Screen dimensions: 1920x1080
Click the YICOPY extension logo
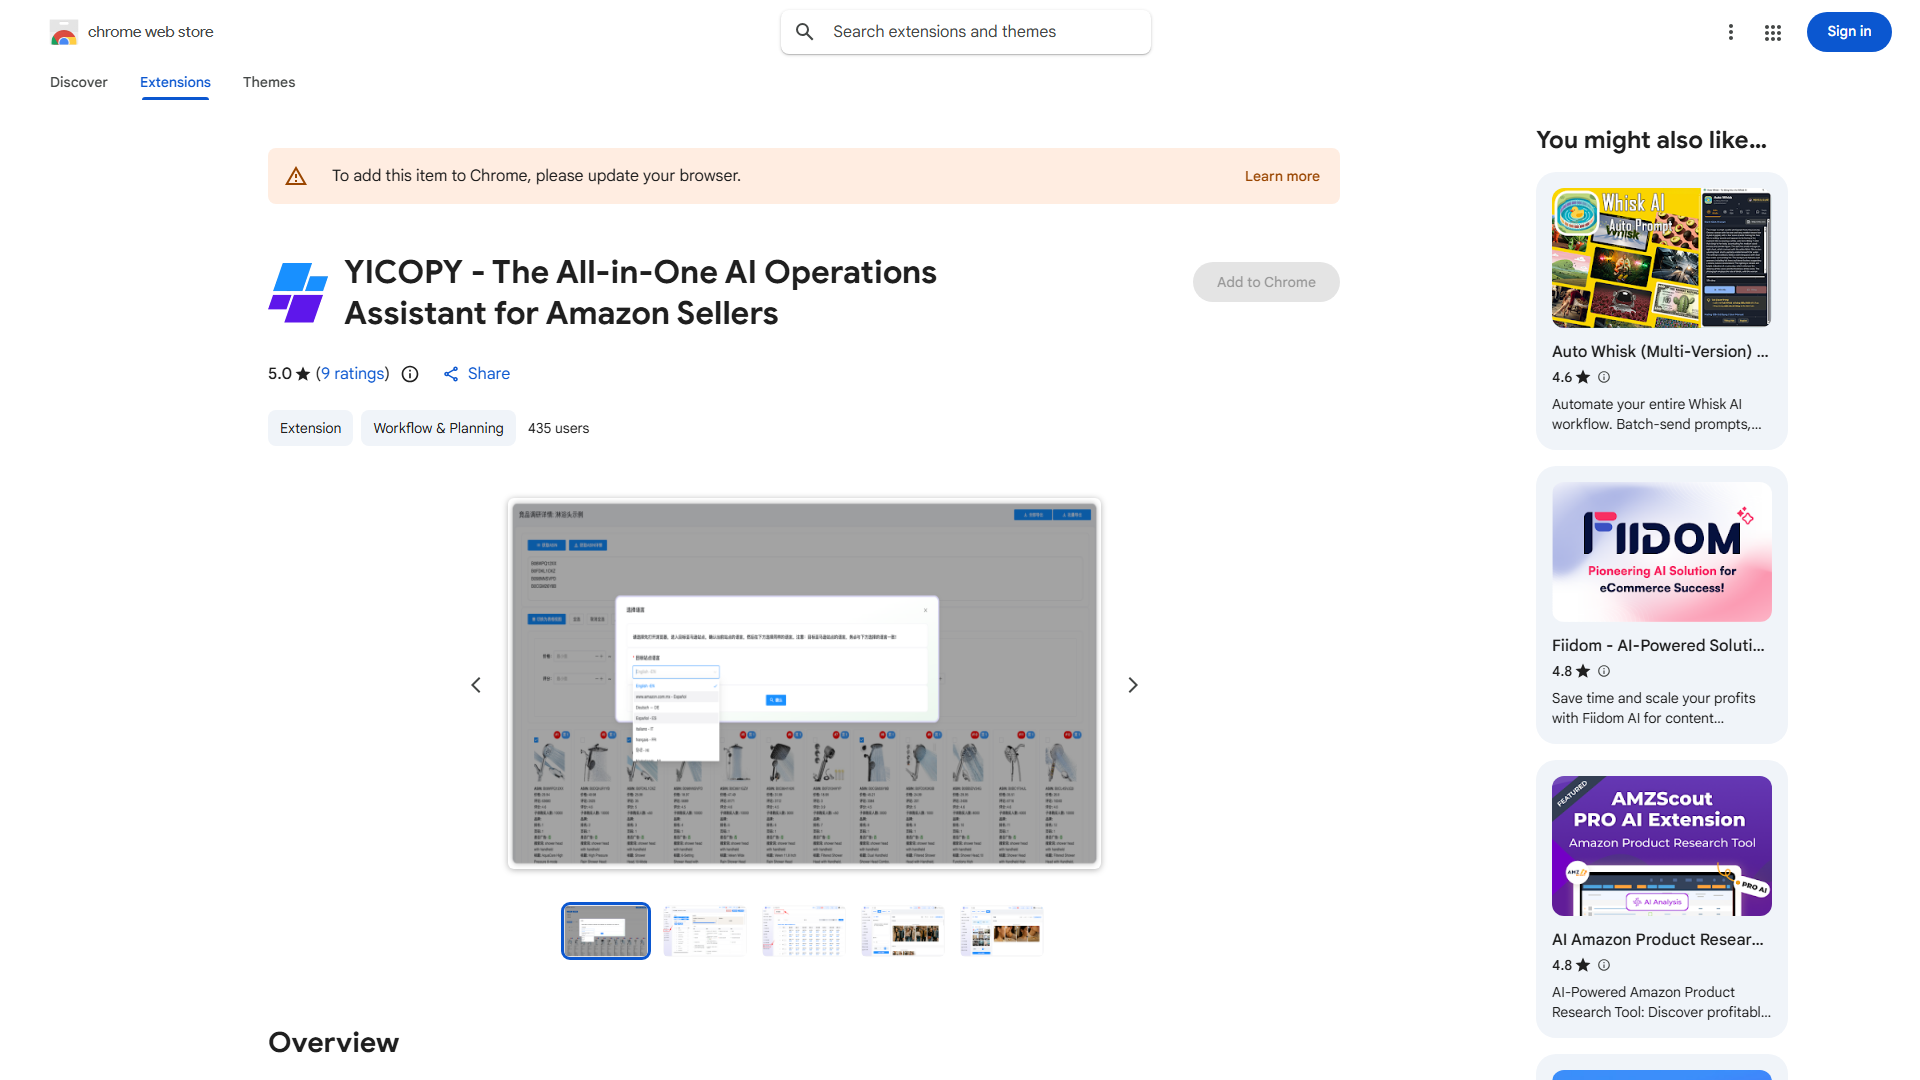point(298,293)
